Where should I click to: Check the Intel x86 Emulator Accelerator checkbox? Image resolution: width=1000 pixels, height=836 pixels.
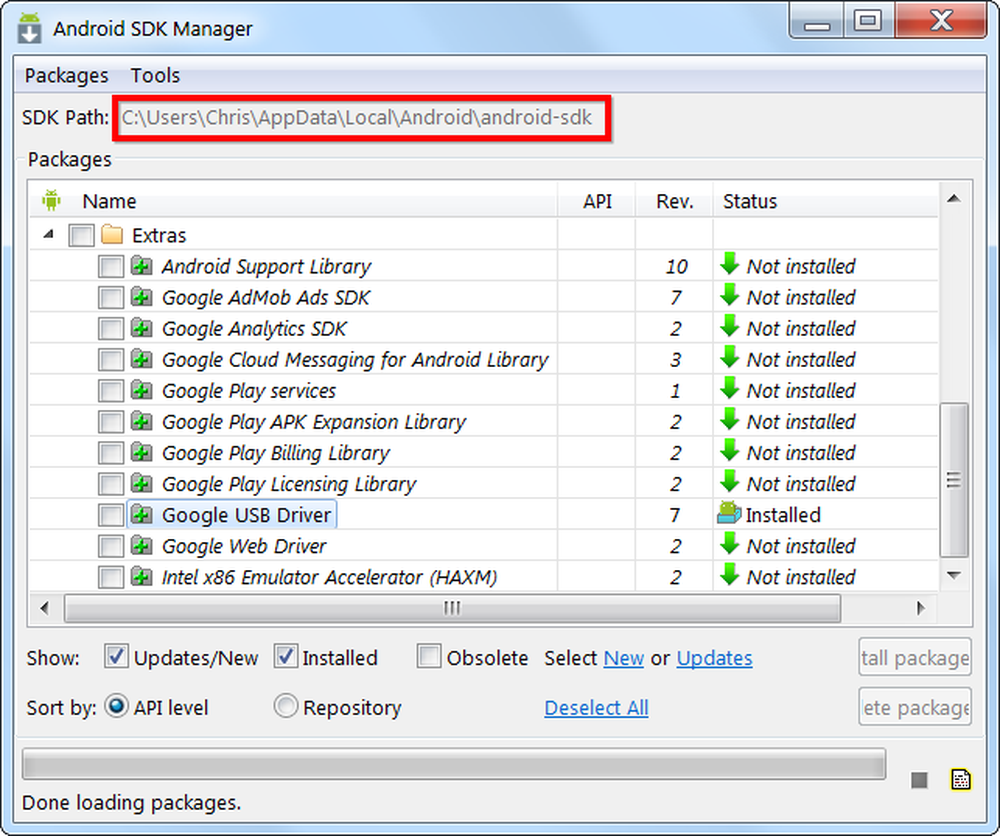point(111,578)
